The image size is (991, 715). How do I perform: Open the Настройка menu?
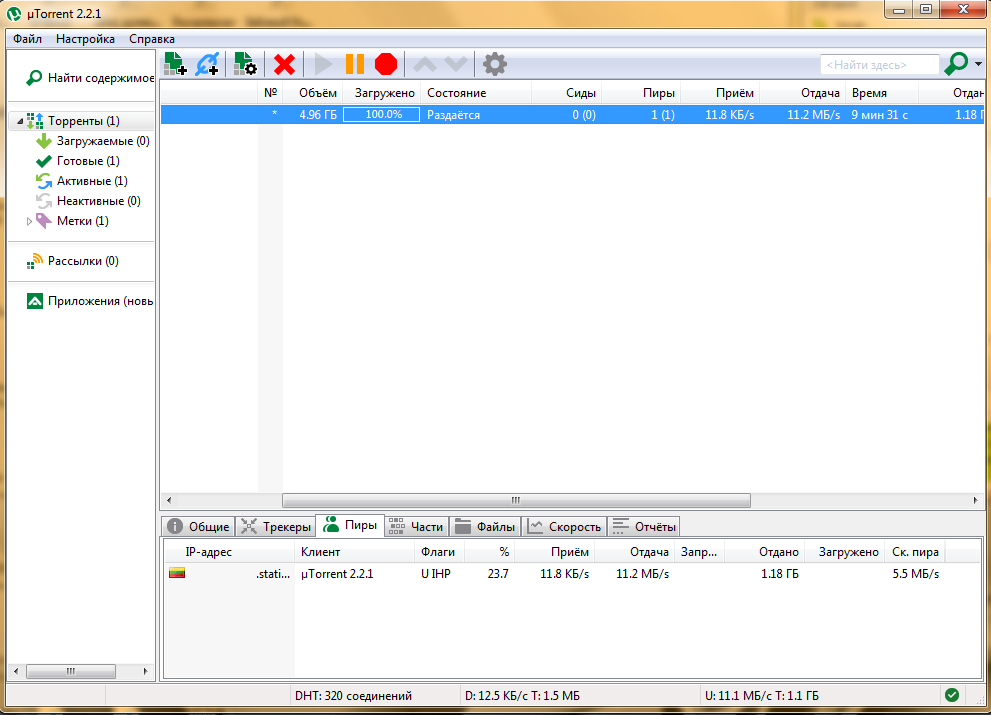(x=85, y=39)
